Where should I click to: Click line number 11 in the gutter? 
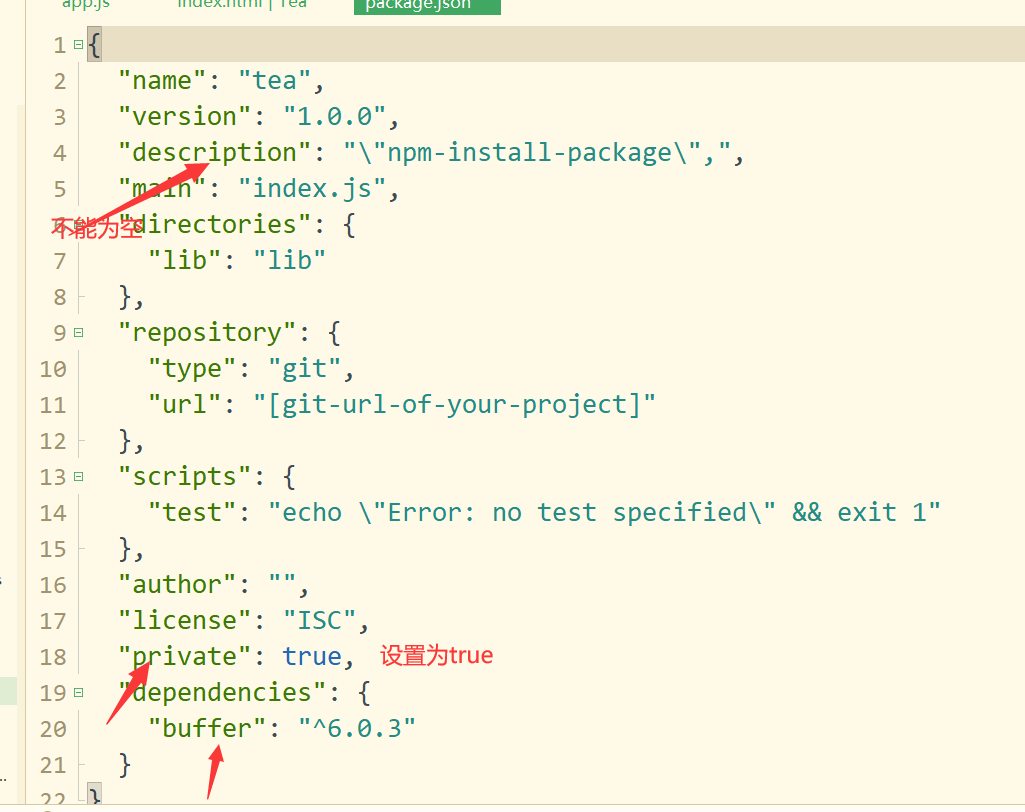[x=53, y=405]
